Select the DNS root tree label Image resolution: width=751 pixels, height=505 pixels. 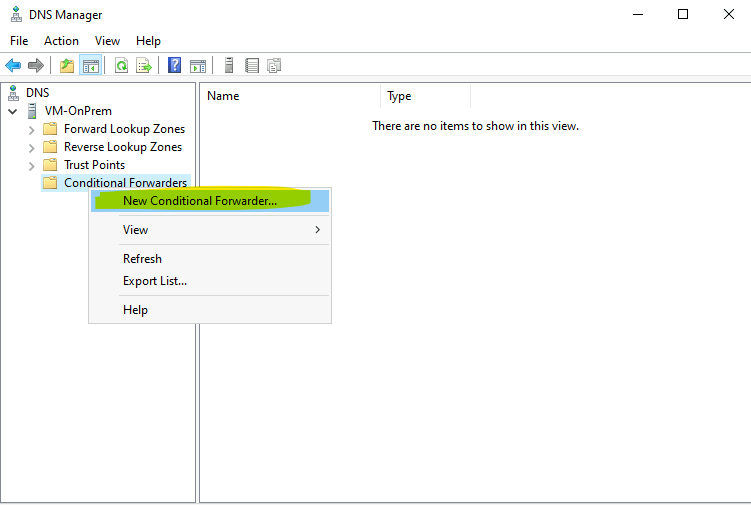tap(37, 92)
